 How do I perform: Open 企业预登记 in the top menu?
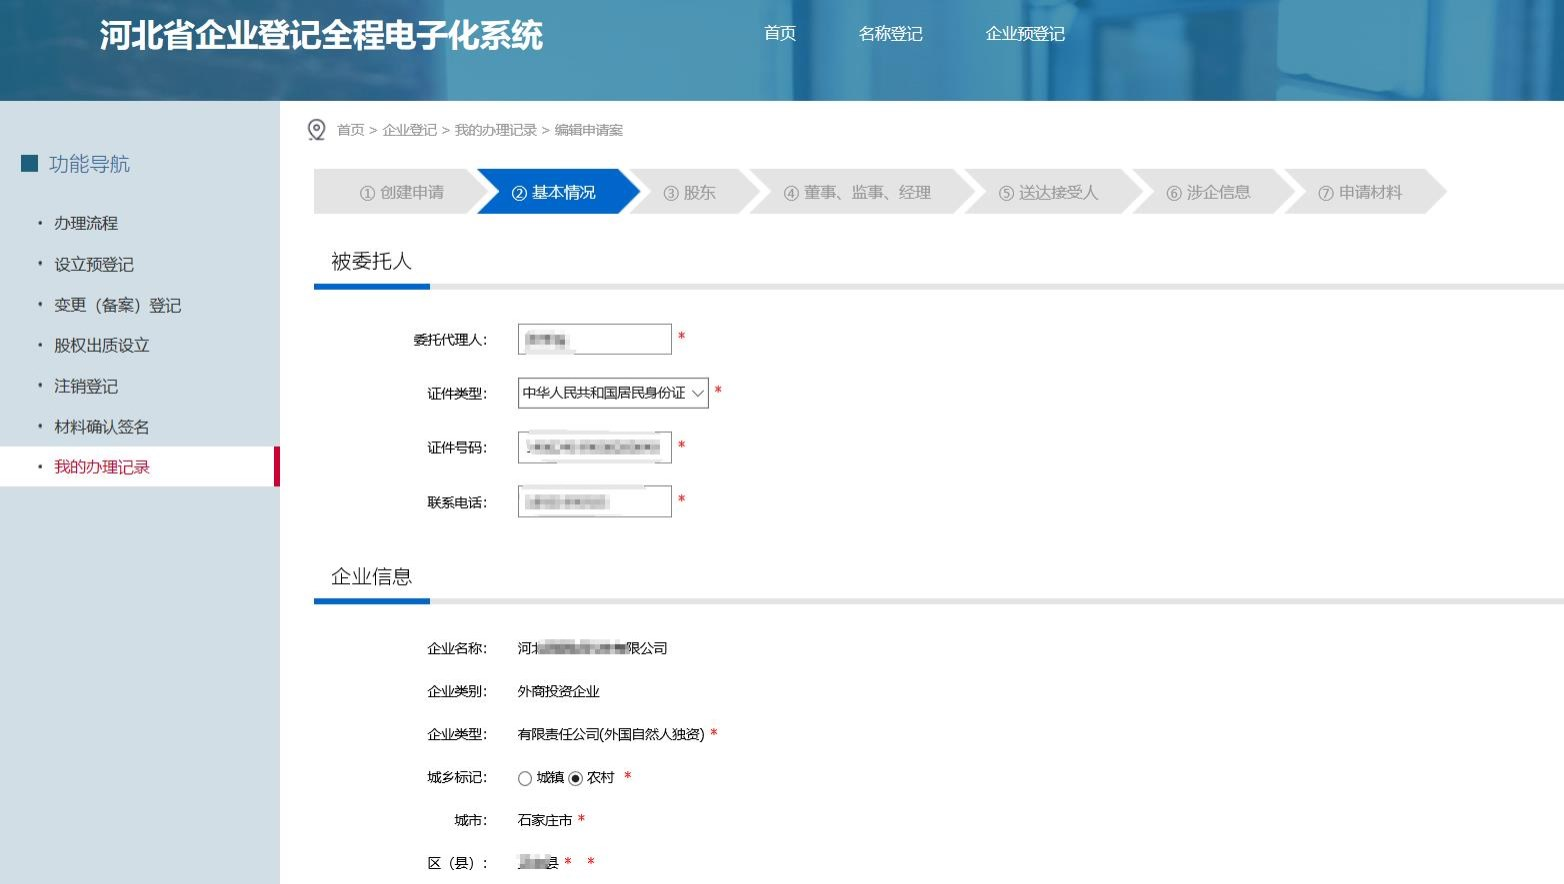point(1025,34)
